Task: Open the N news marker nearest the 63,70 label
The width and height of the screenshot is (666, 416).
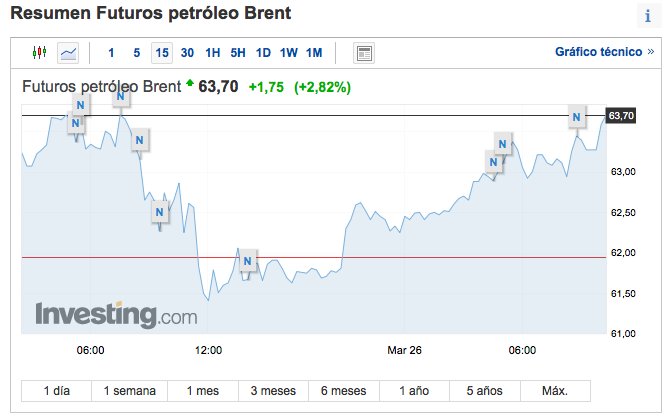Action: (x=576, y=117)
